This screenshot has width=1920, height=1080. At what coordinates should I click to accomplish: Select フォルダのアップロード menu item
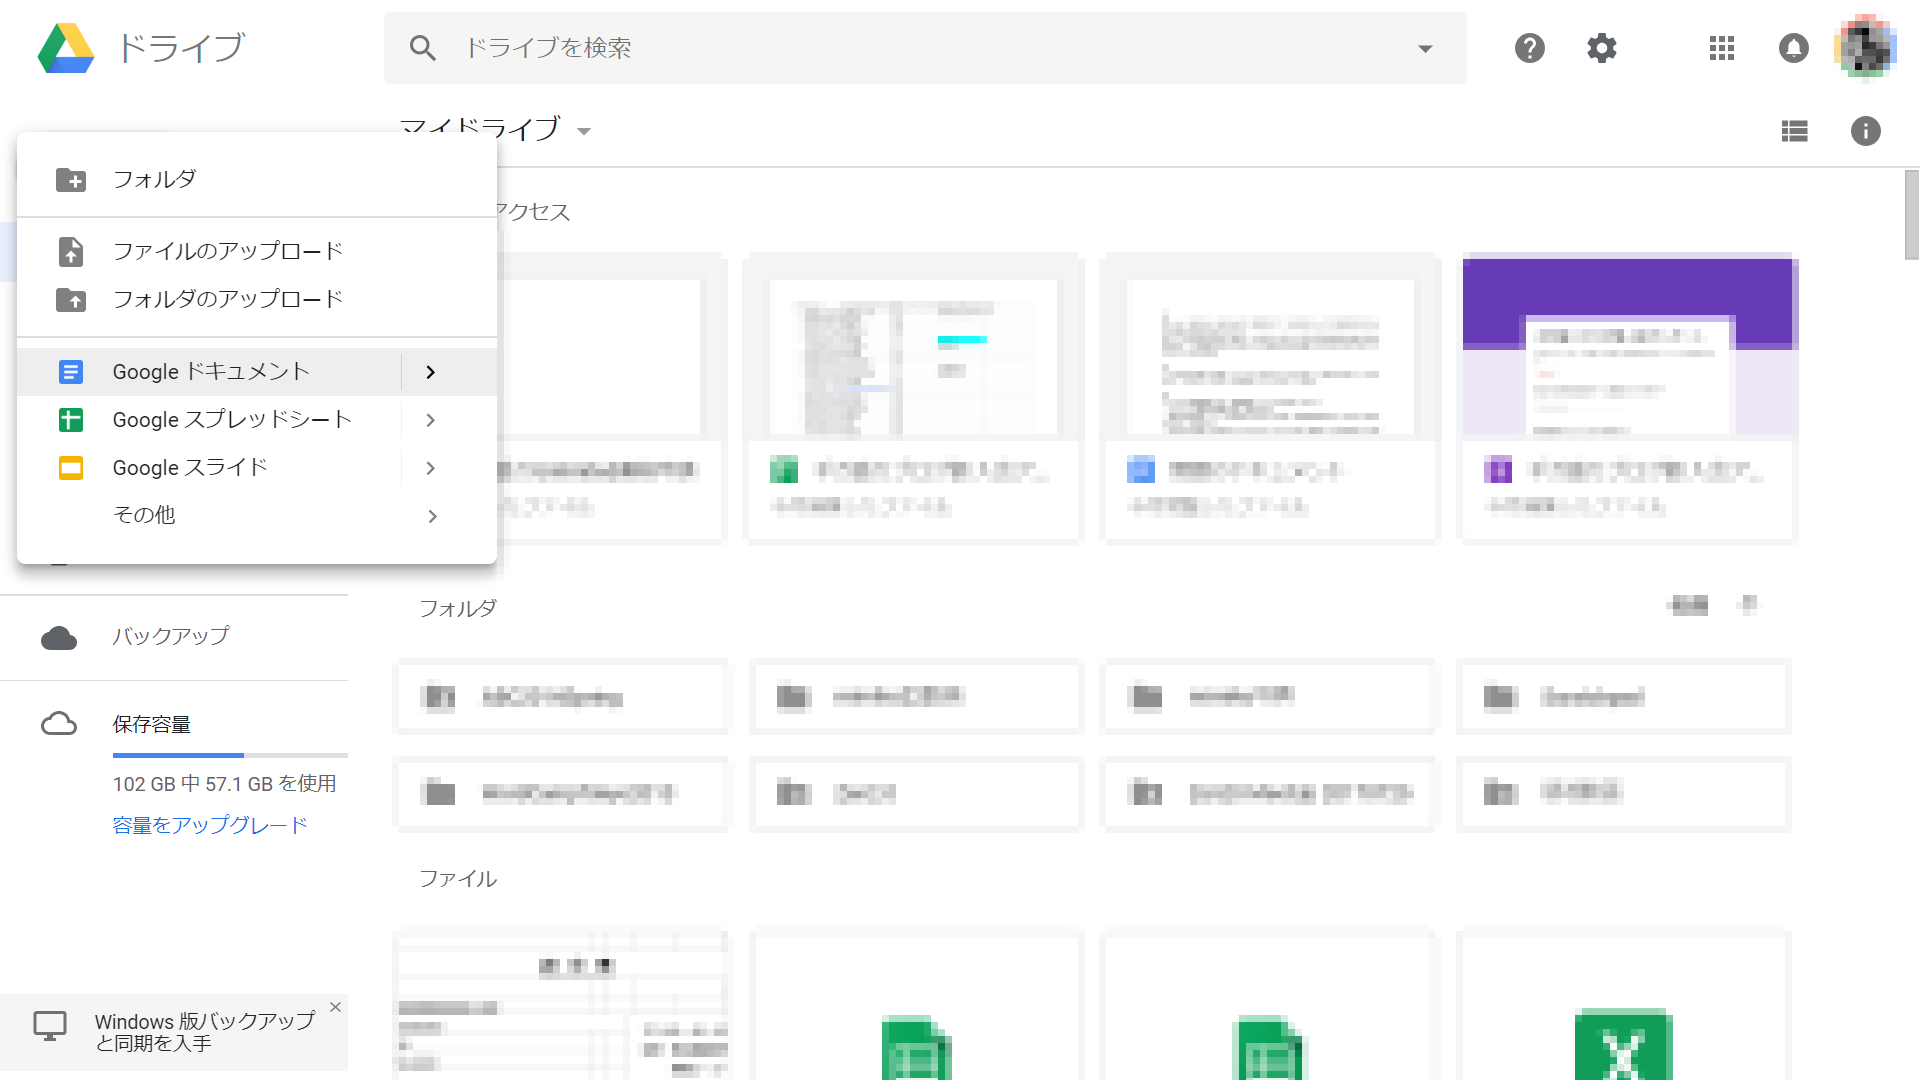click(257, 300)
